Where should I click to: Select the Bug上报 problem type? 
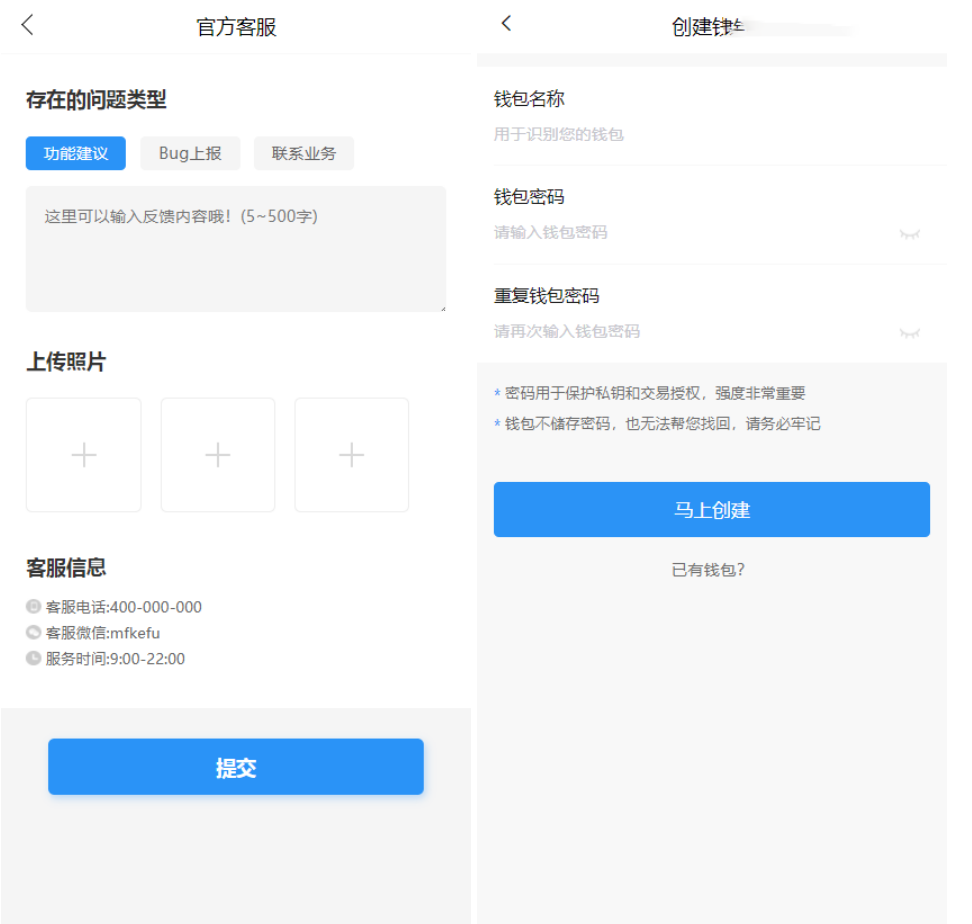tap(190, 154)
